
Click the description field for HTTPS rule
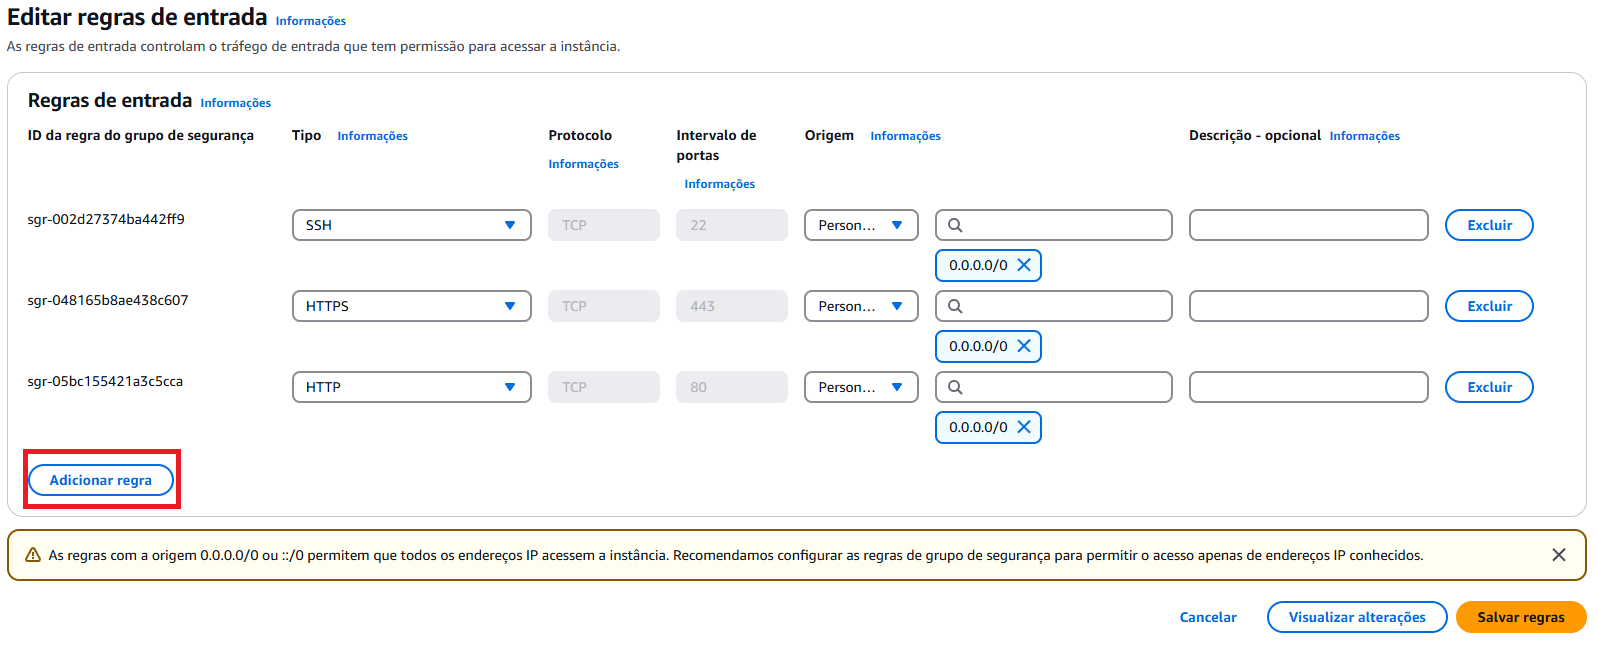click(1308, 306)
